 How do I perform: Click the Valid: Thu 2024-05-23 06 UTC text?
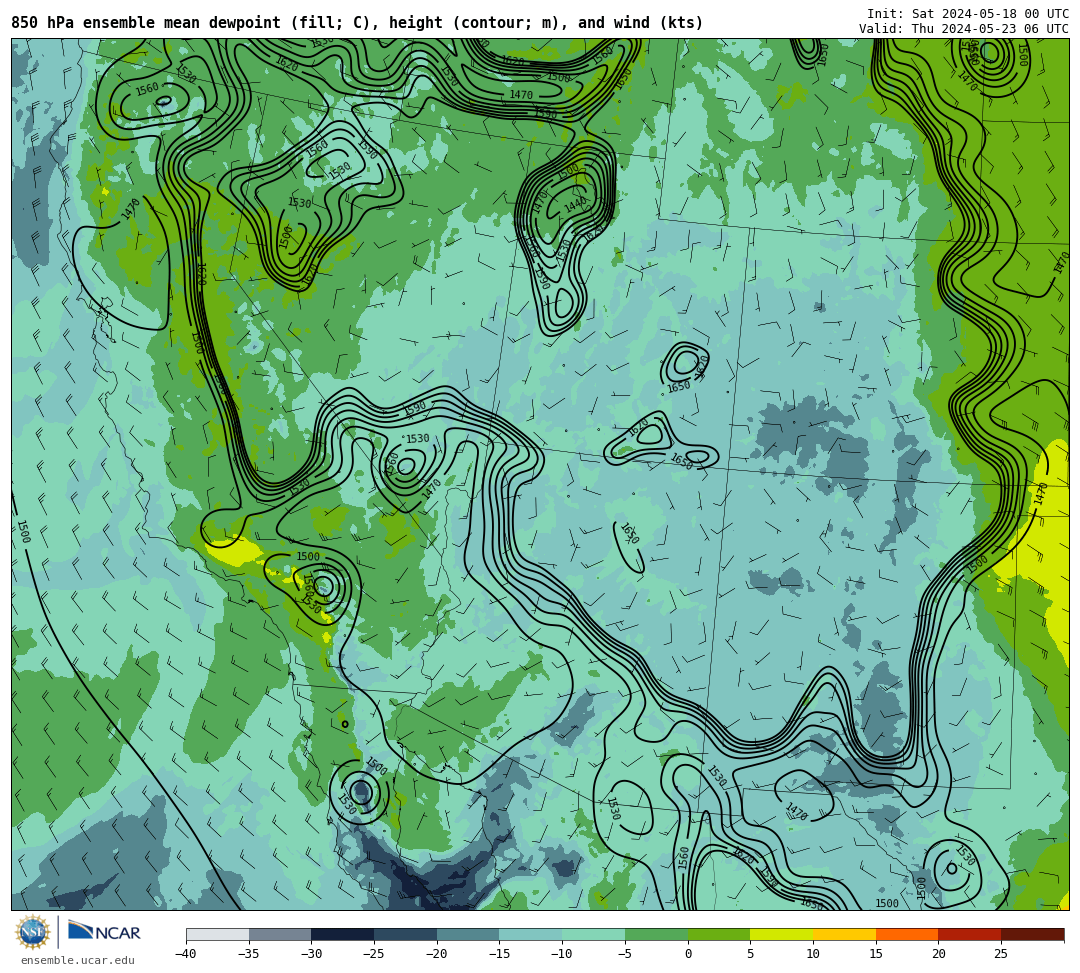click(x=964, y=29)
